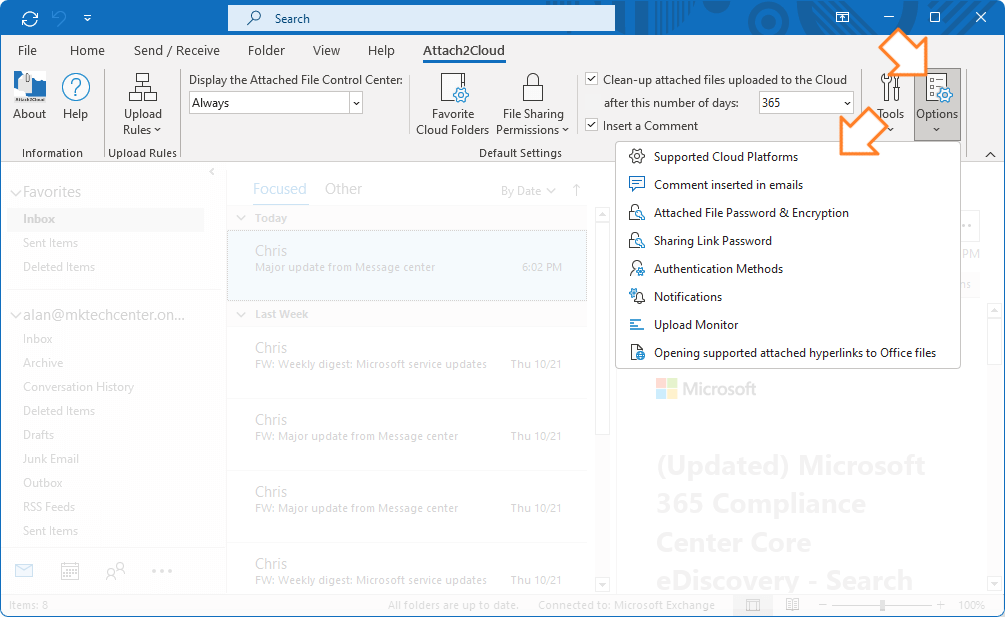Switch to the Home ribbon tab
The height and width of the screenshot is (617, 1005).
[86, 50]
